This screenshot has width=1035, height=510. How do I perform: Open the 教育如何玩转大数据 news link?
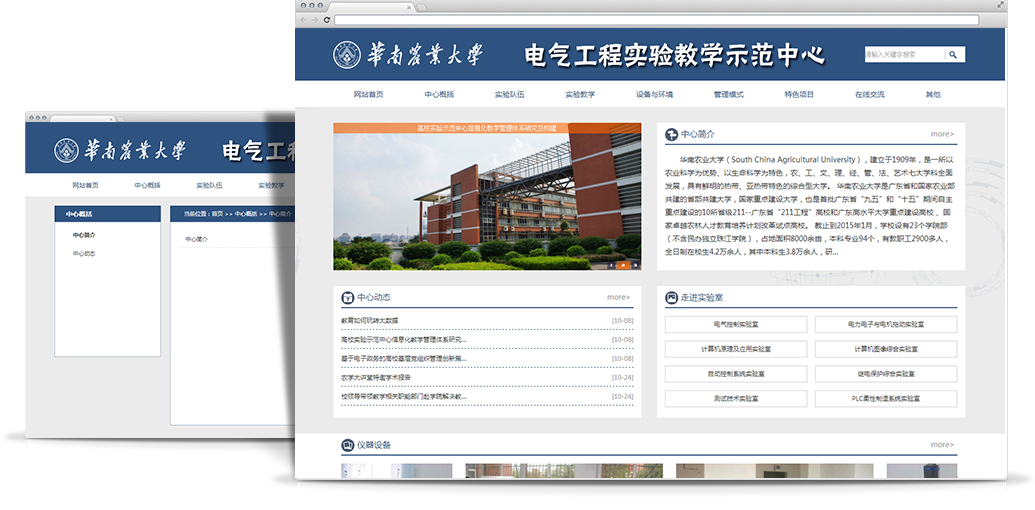pyautogui.click(x=369, y=321)
